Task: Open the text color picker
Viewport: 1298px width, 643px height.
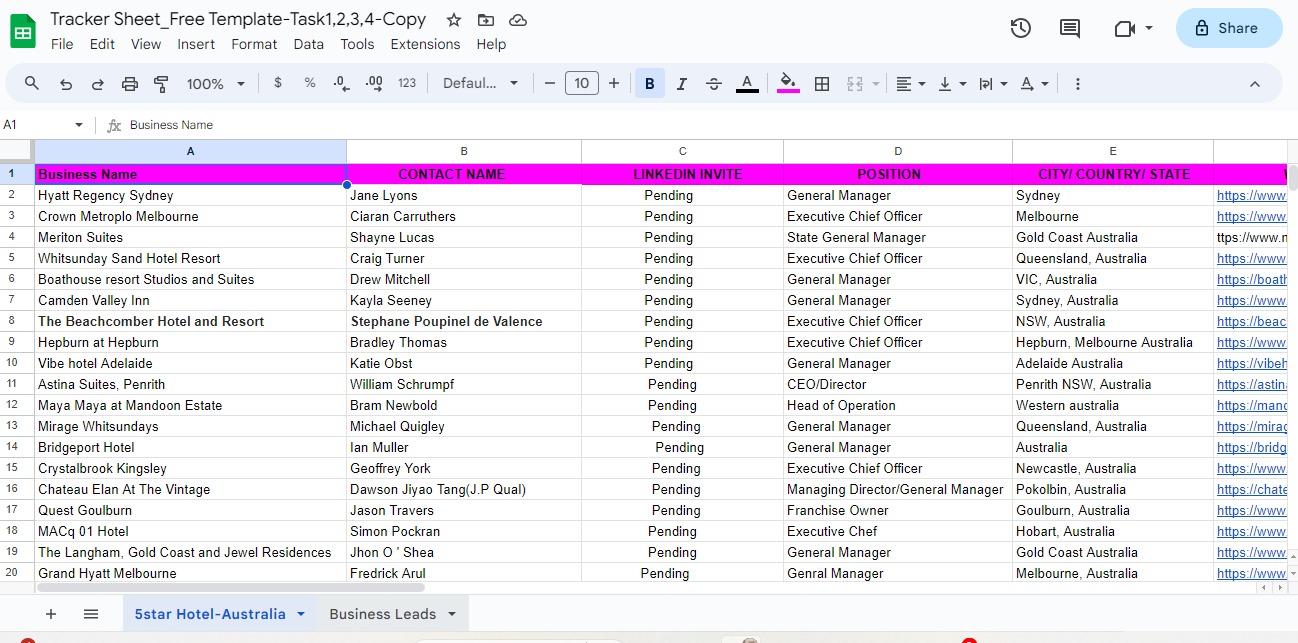Action: pos(747,84)
